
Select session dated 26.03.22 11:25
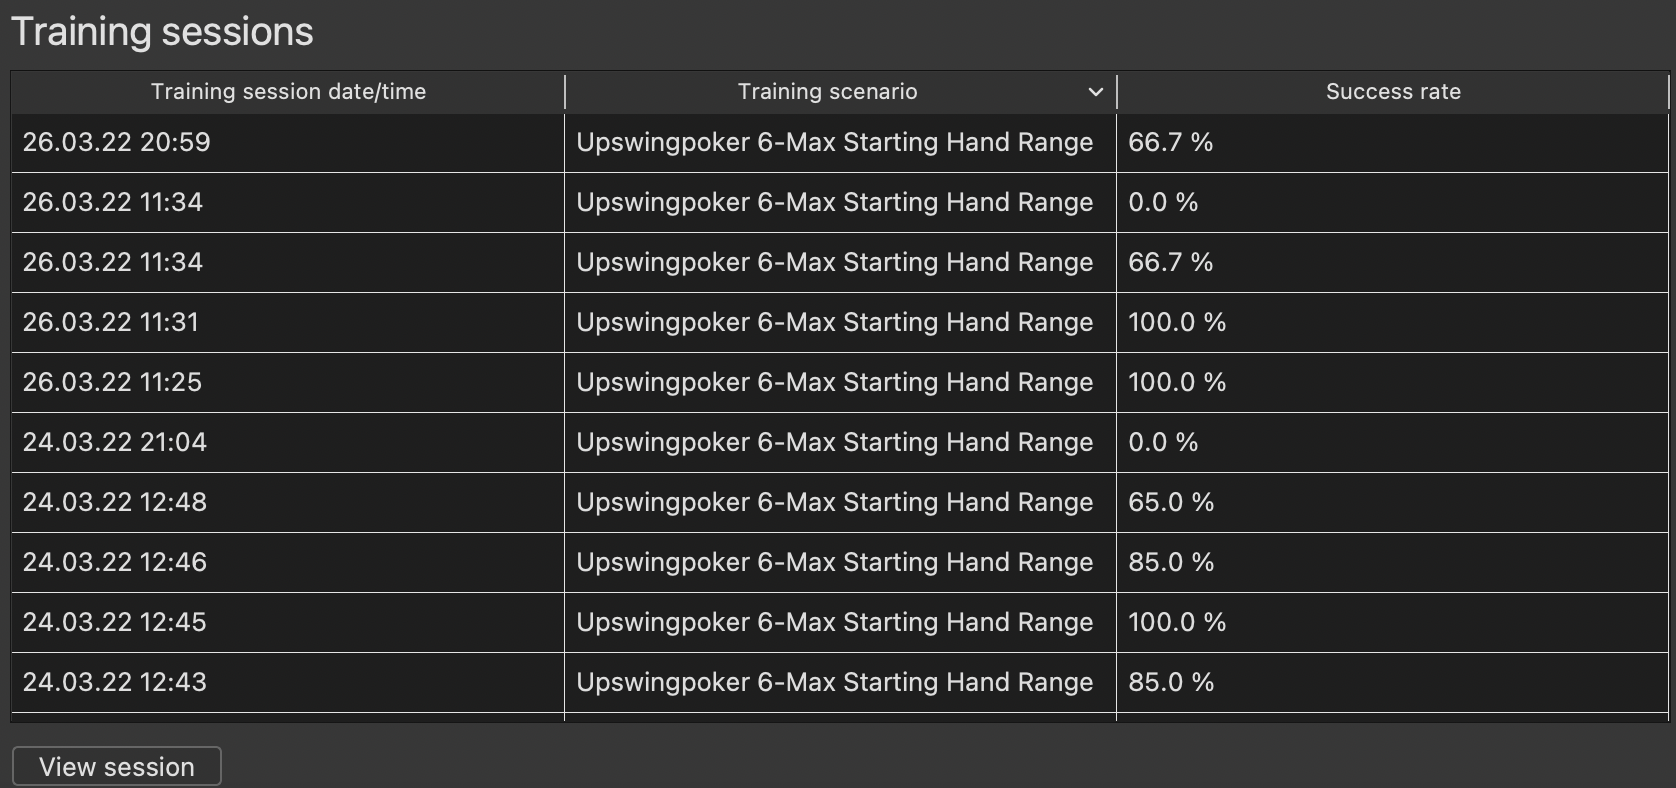click(x=112, y=382)
